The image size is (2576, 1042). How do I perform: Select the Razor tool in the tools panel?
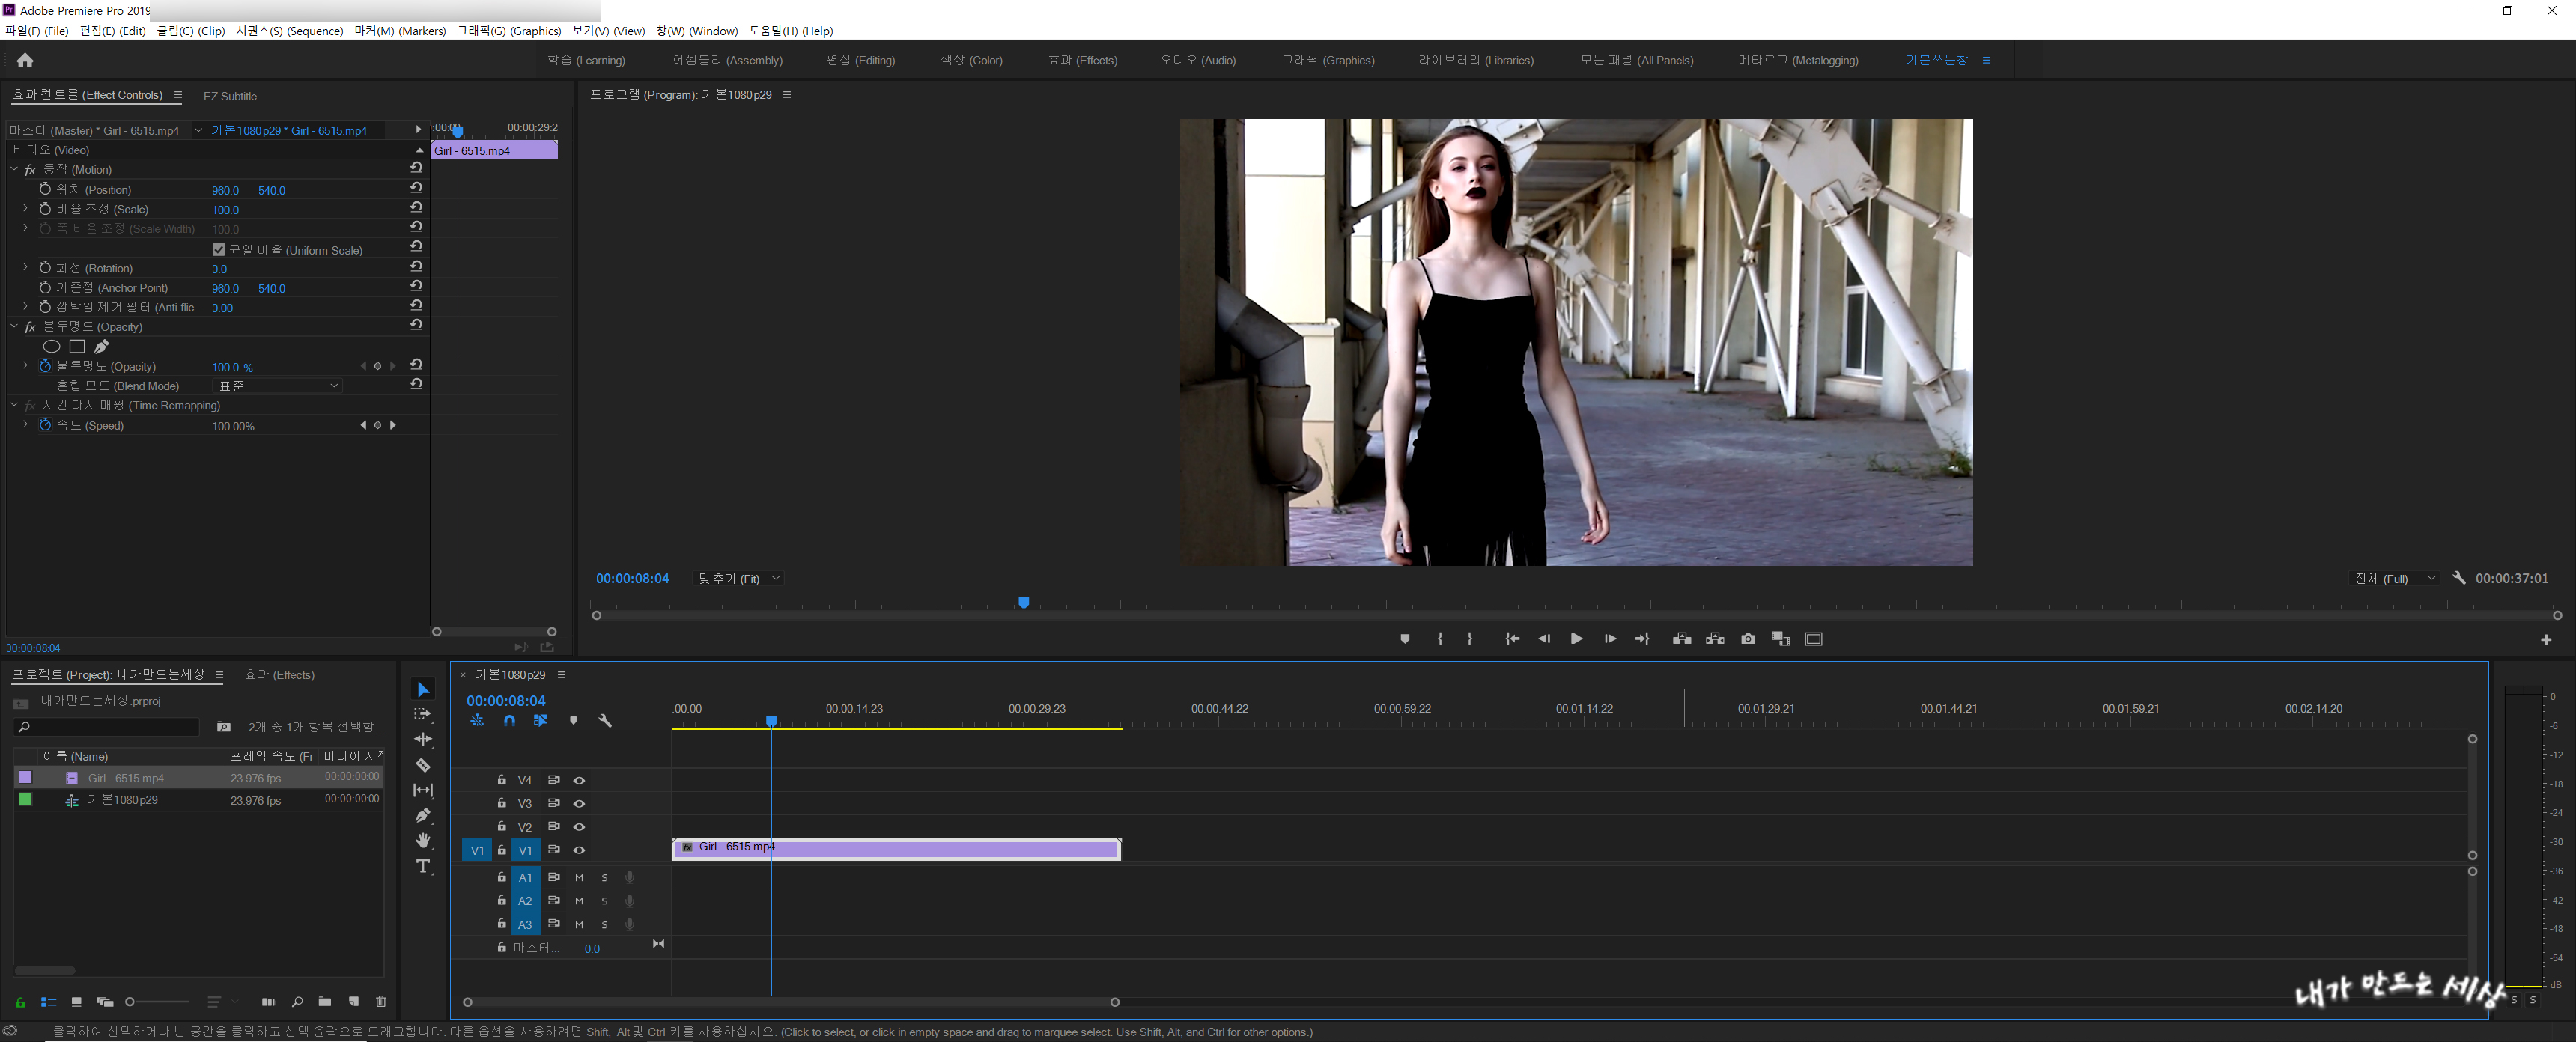423,765
